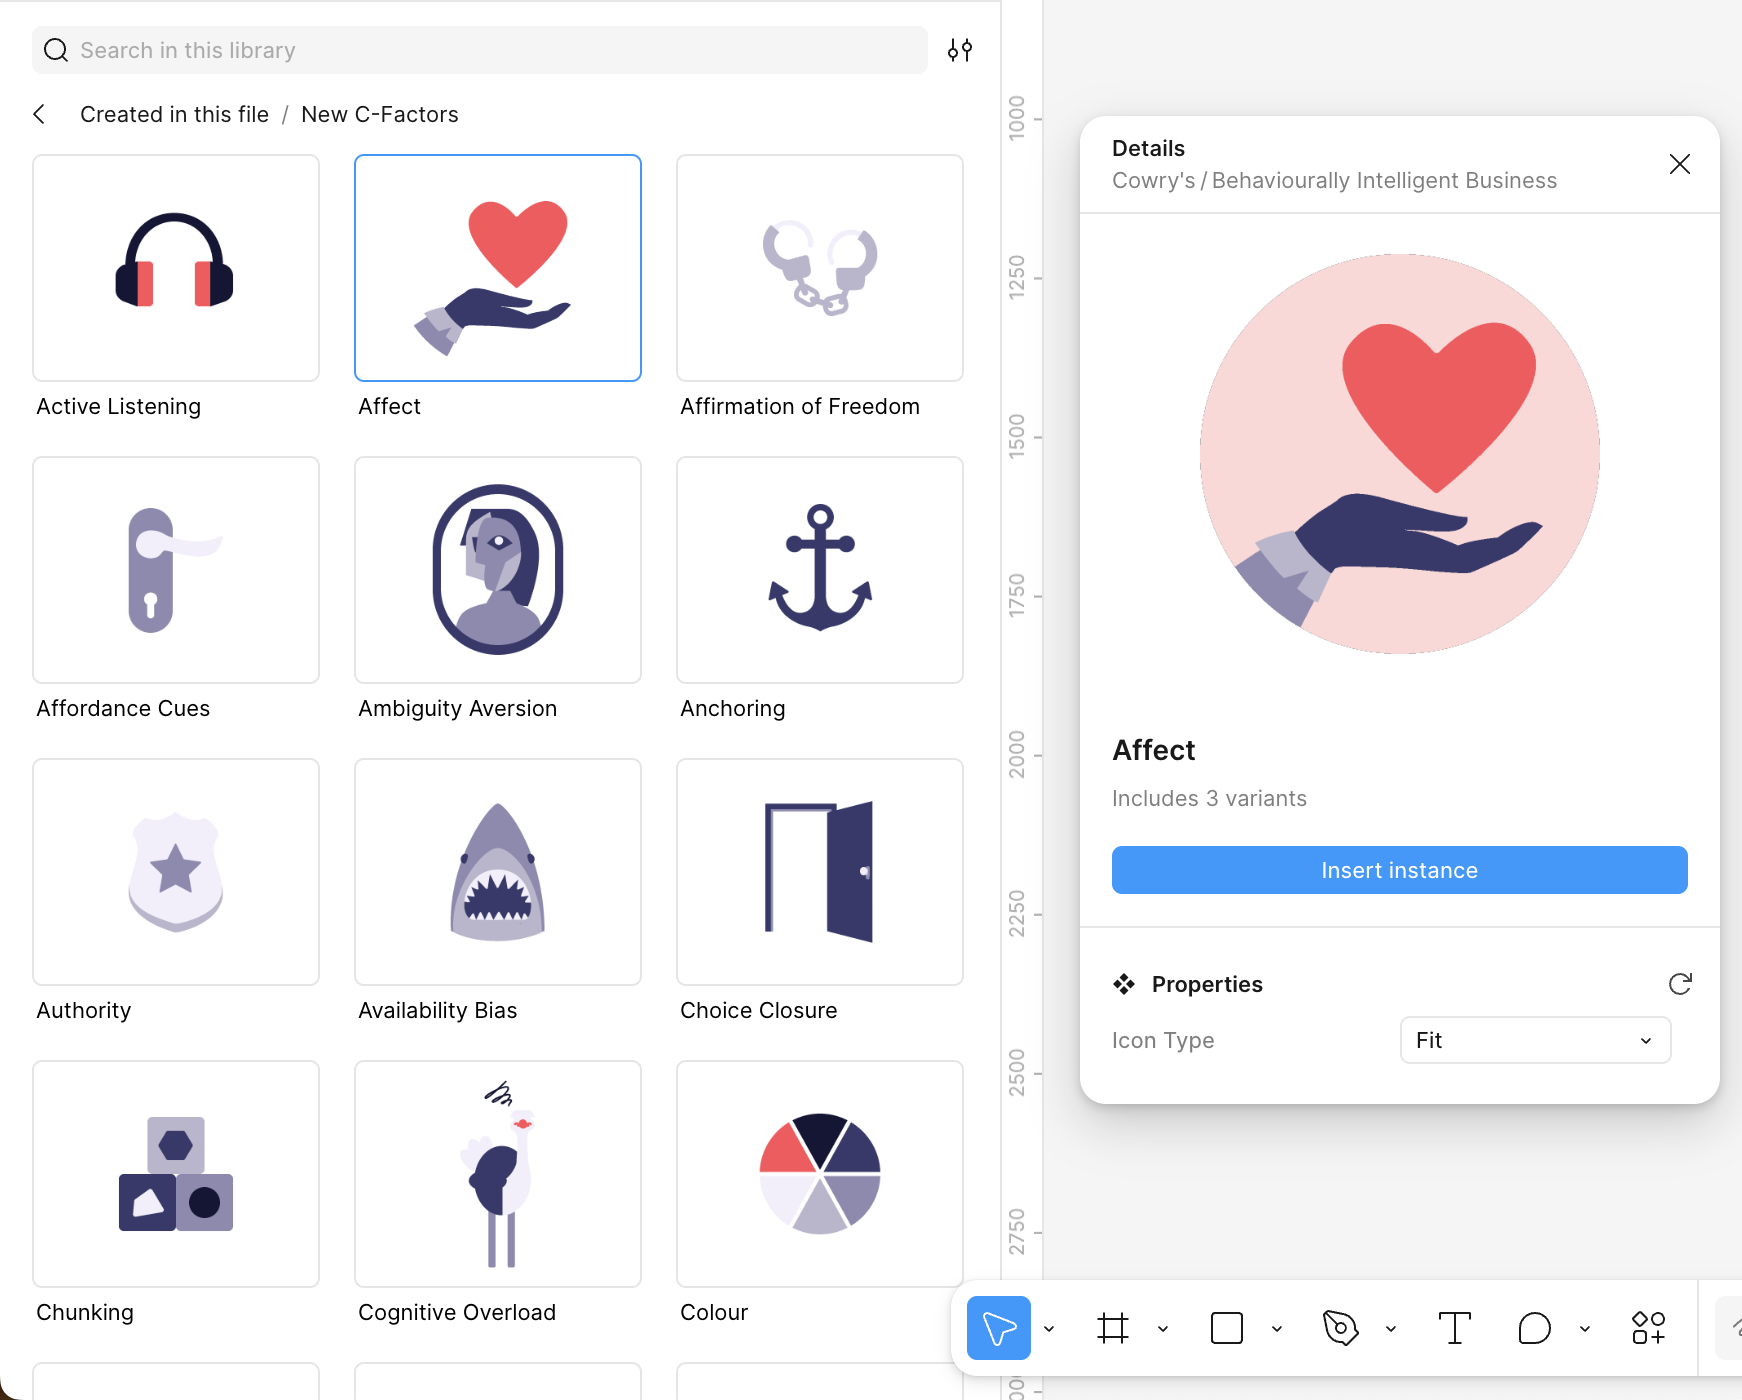Click the Active Listening label

click(118, 406)
